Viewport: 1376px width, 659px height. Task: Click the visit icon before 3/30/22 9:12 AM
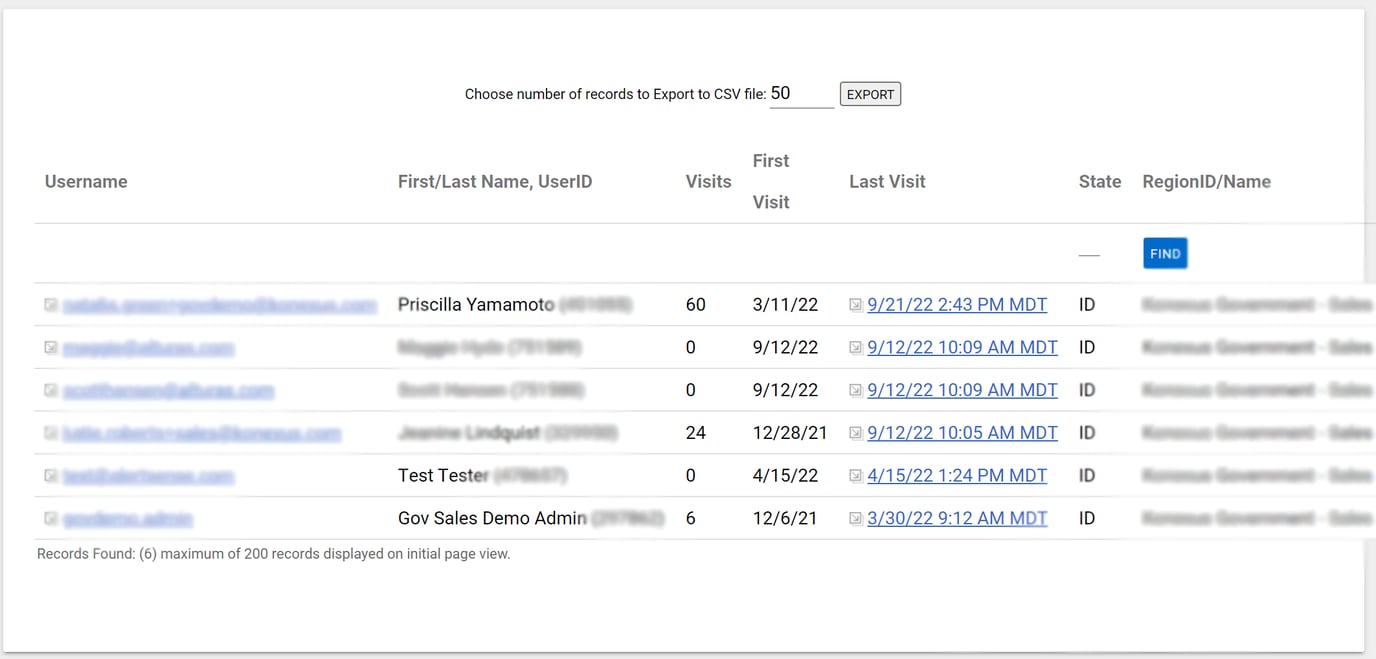(855, 518)
